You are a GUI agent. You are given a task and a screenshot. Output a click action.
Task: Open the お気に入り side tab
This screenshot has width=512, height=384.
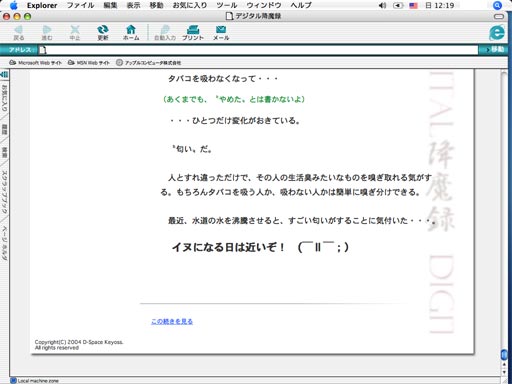tap(4, 99)
